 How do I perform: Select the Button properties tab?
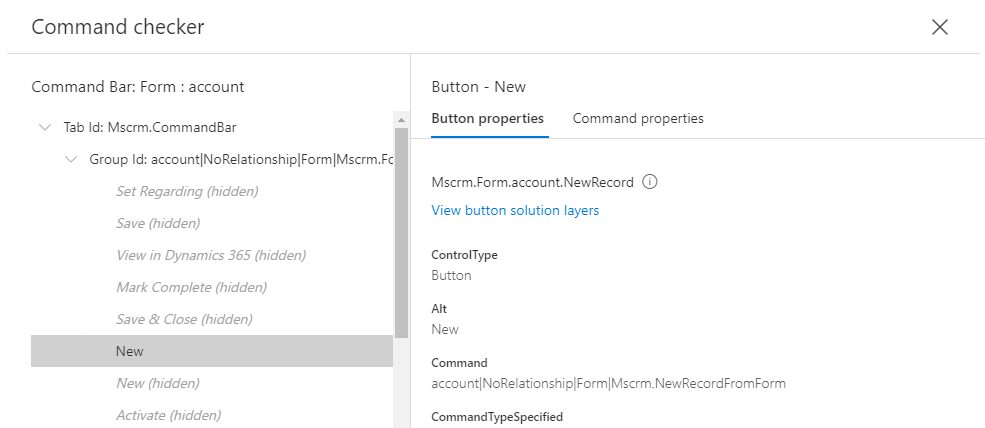point(487,118)
